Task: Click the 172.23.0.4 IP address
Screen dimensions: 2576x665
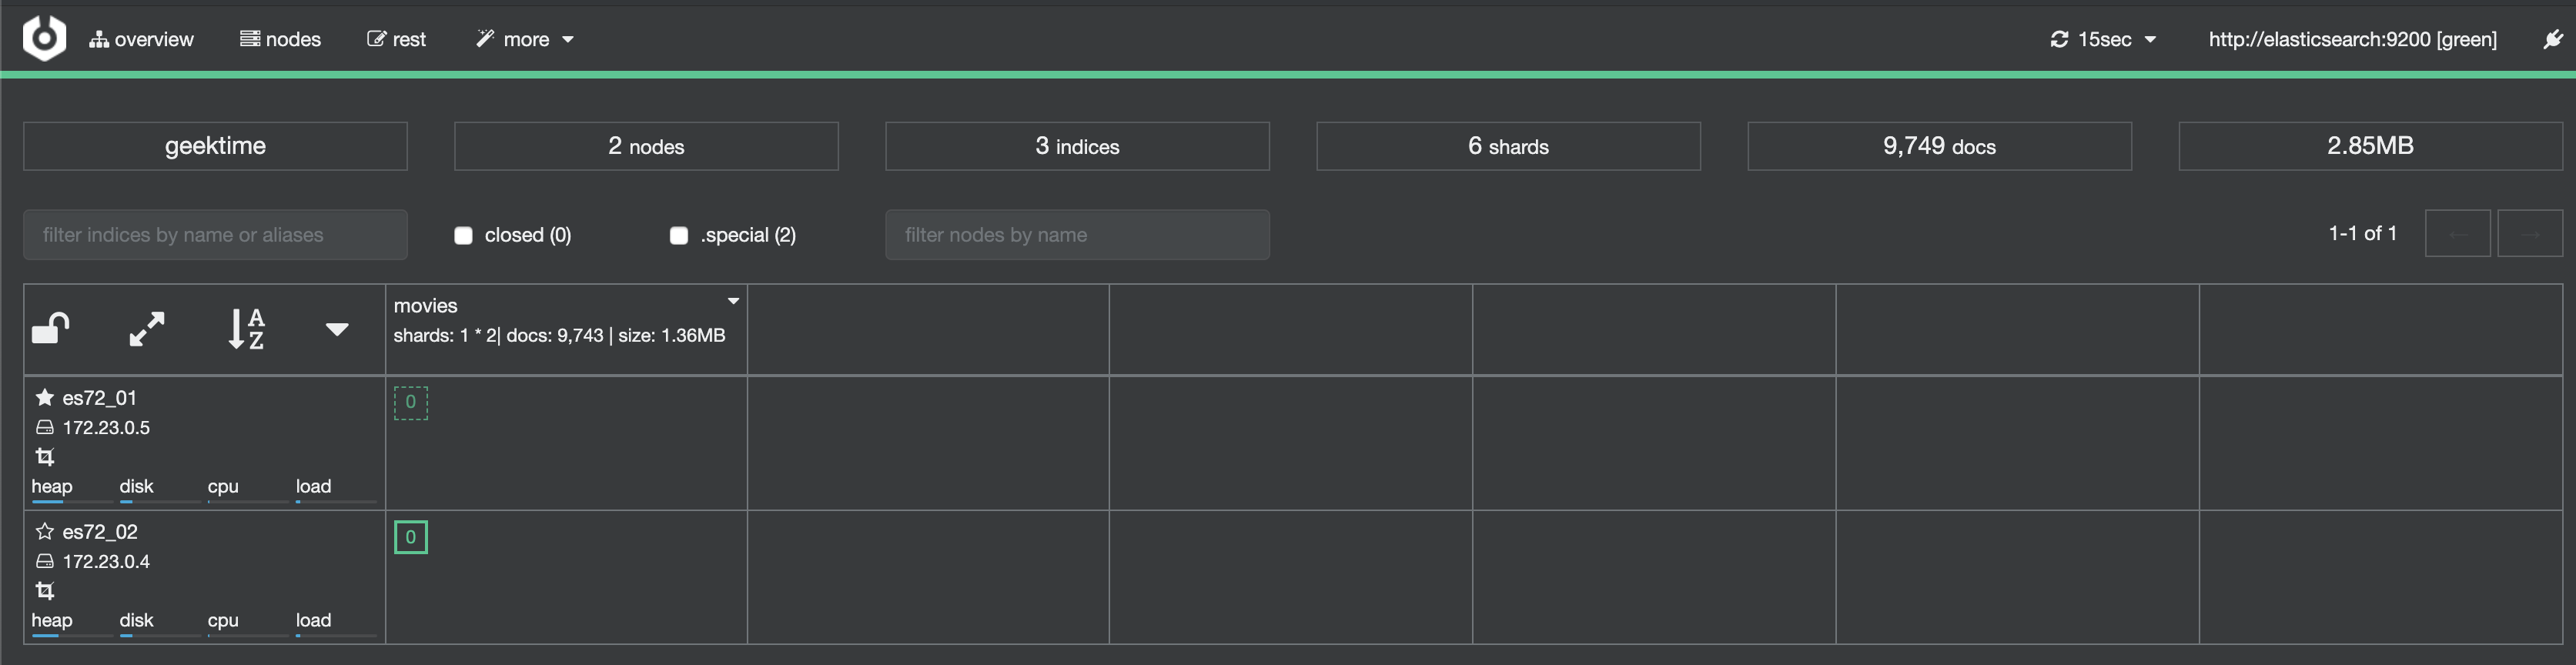Action: pos(106,562)
